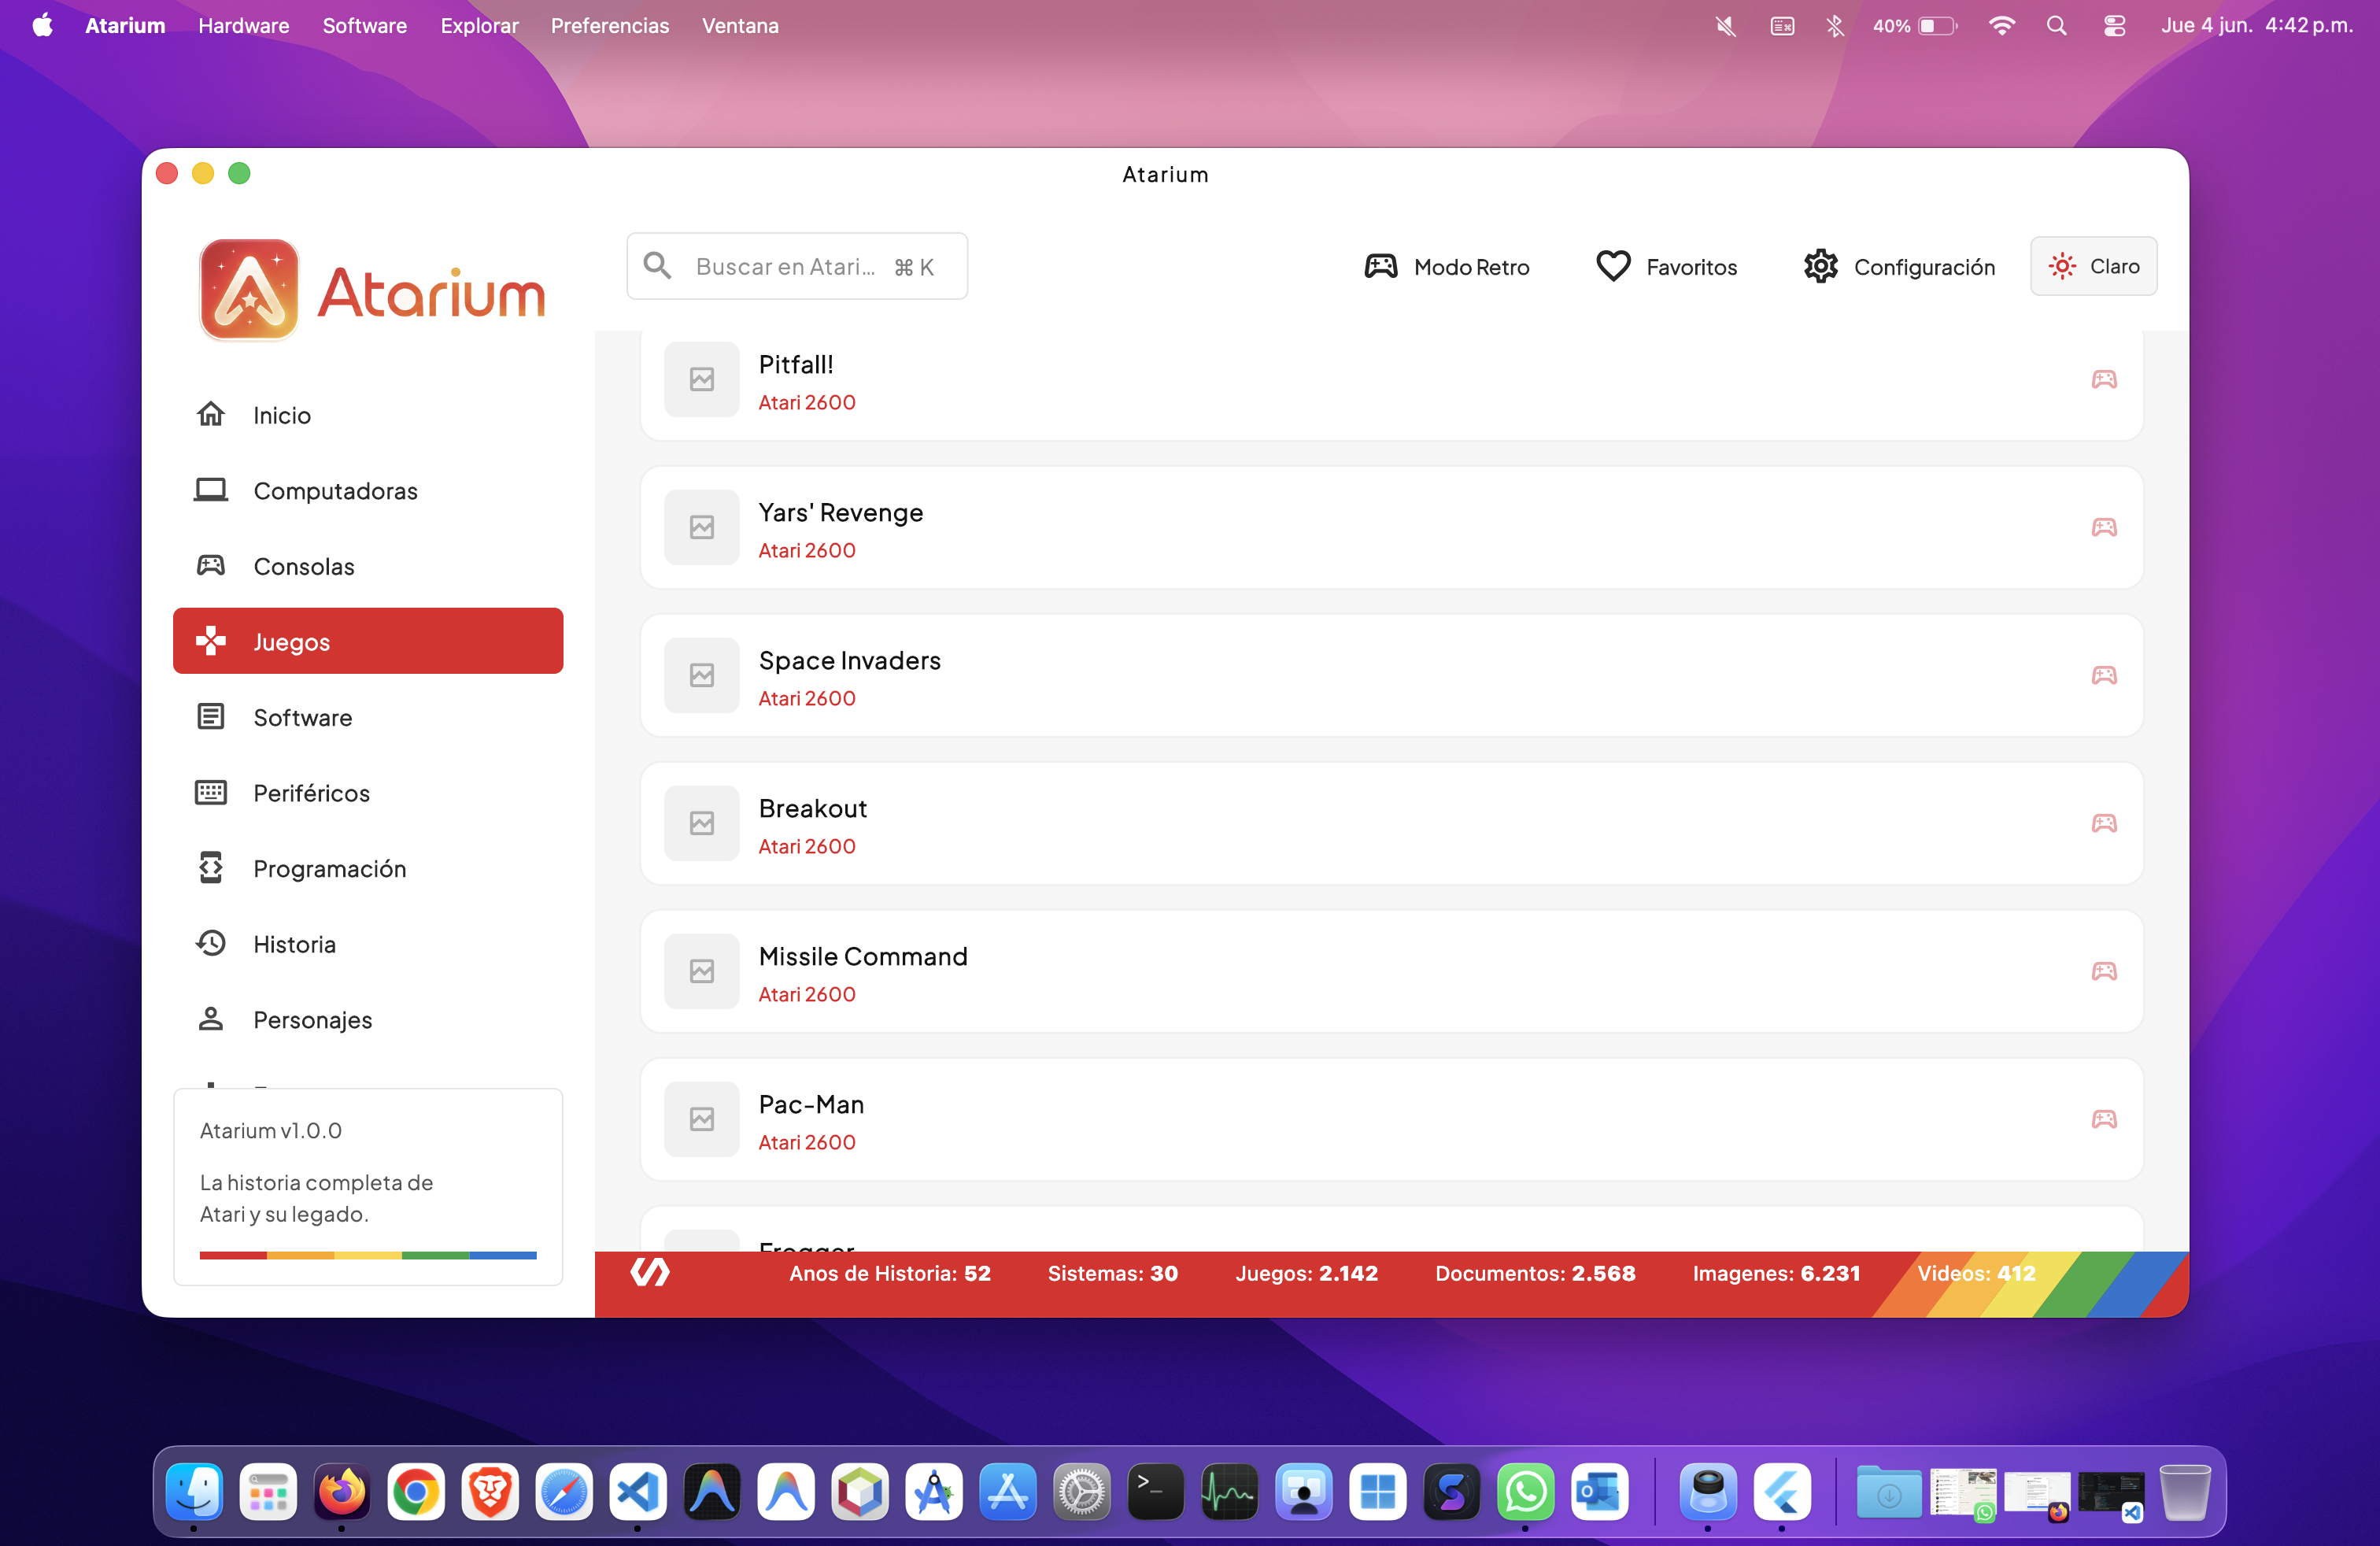Open the Yars' Revenge game entry
The height and width of the screenshot is (1546, 2380).
click(1391, 527)
